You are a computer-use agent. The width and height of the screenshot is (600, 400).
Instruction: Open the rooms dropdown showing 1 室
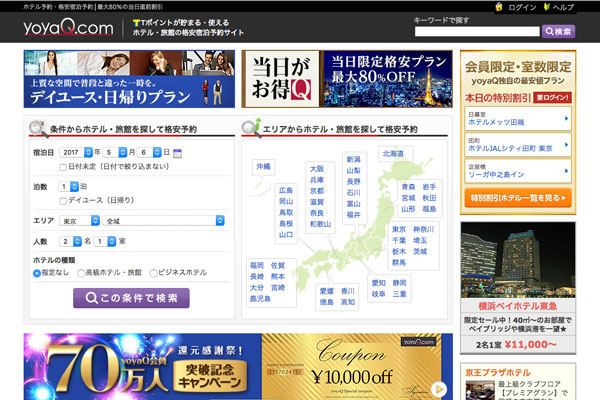[105, 241]
